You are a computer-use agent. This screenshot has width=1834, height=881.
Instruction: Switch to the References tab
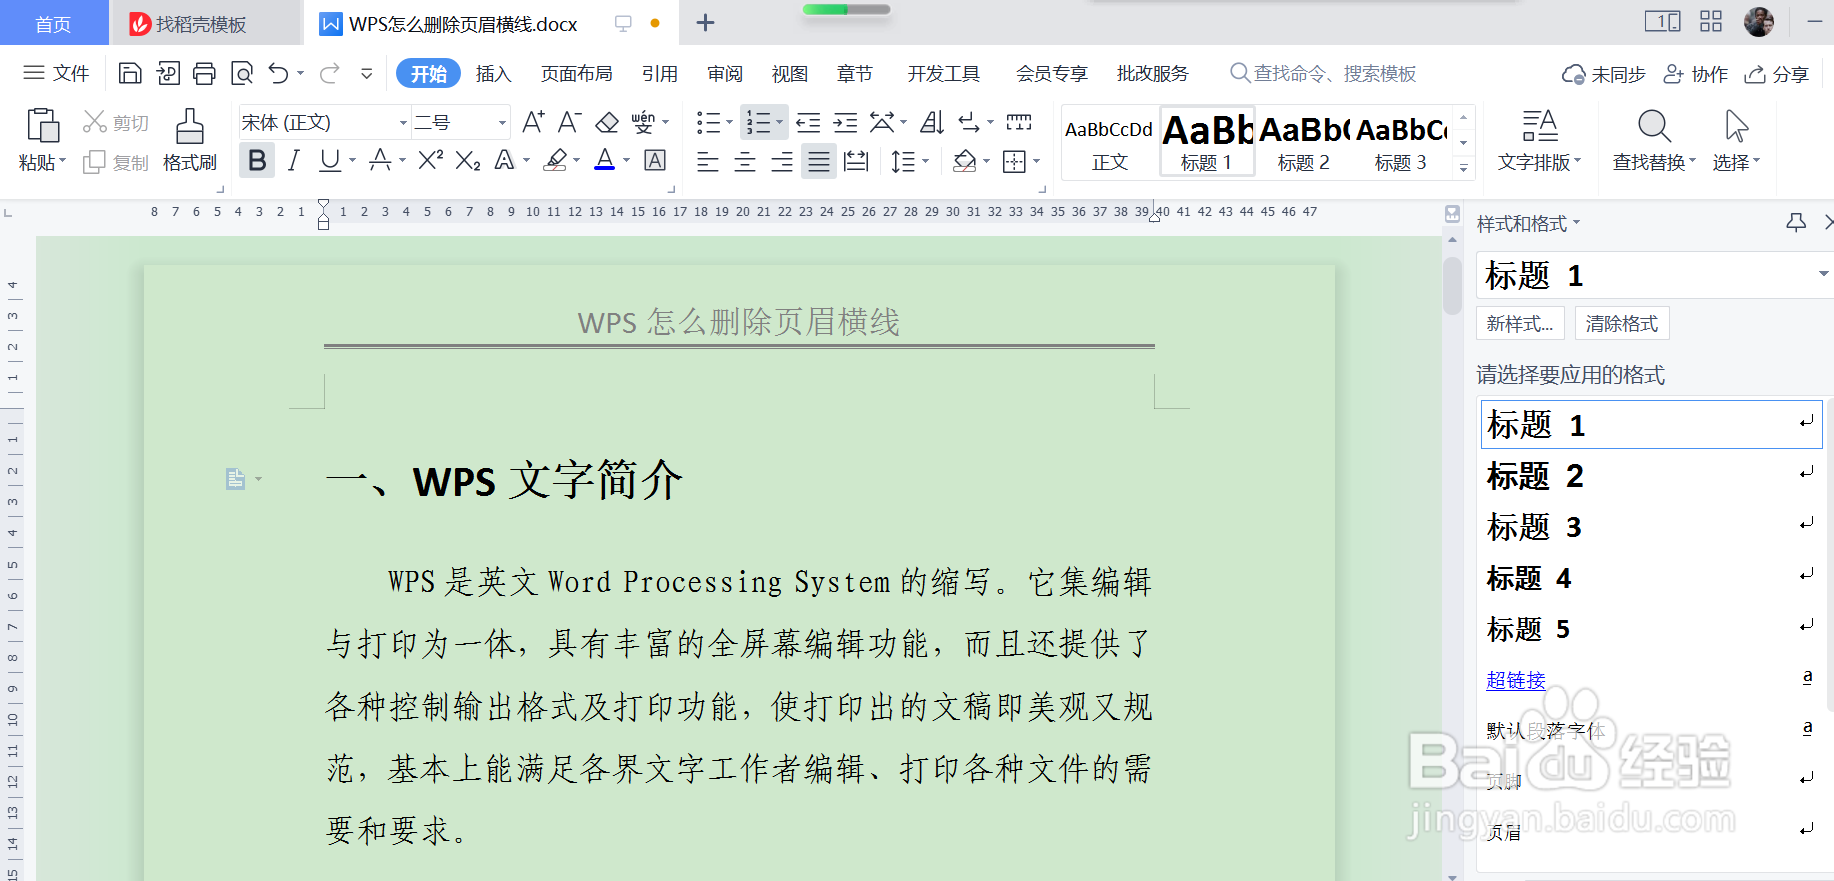660,73
